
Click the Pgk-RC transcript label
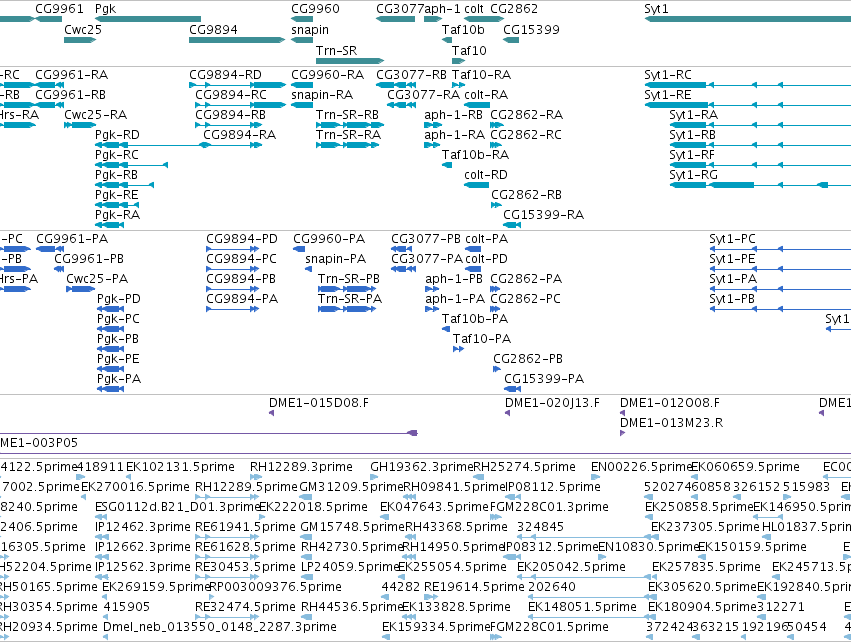(x=117, y=155)
